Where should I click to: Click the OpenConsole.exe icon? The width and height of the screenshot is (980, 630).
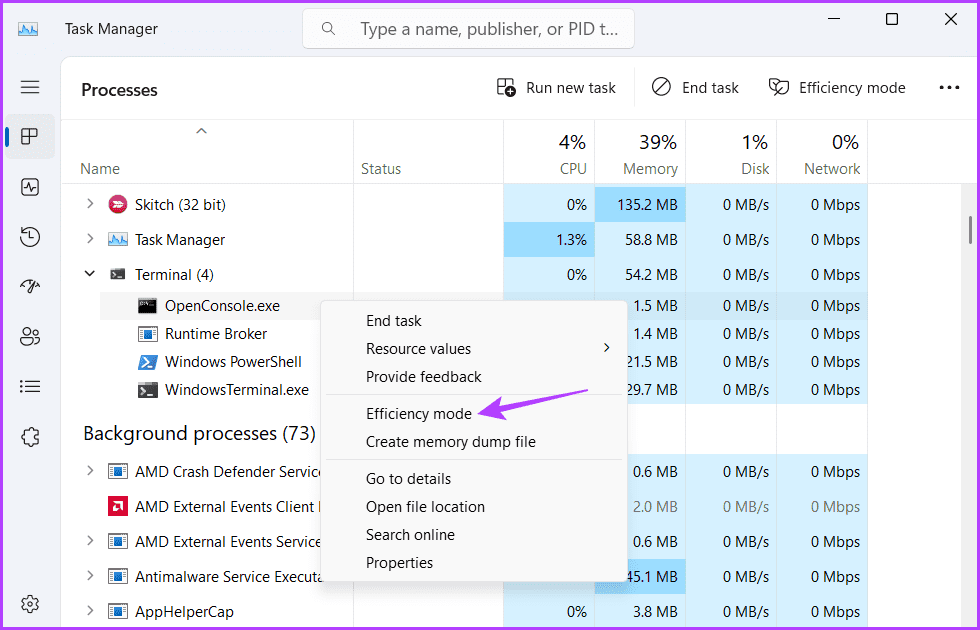click(x=148, y=306)
